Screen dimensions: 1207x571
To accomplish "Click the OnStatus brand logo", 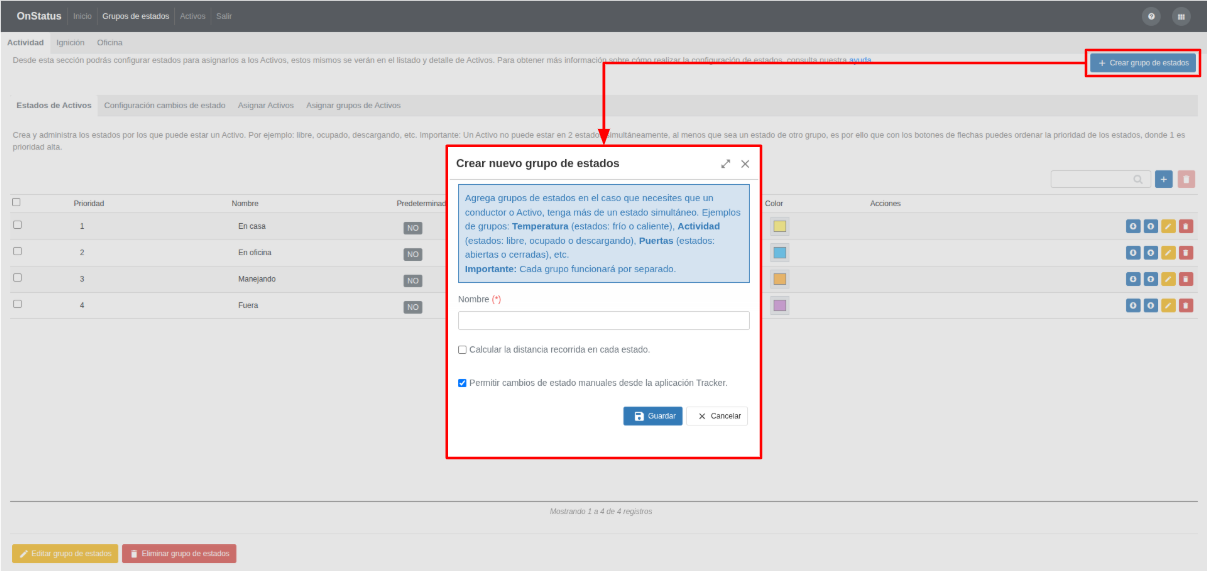I will (39, 16).
